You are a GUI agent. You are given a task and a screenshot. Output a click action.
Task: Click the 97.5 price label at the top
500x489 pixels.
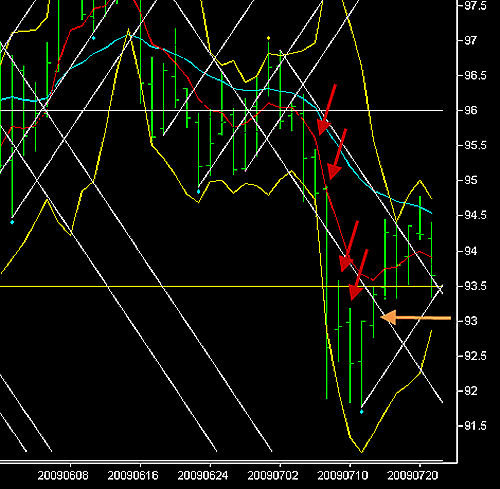pyautogui.click(x=476, y=6)
